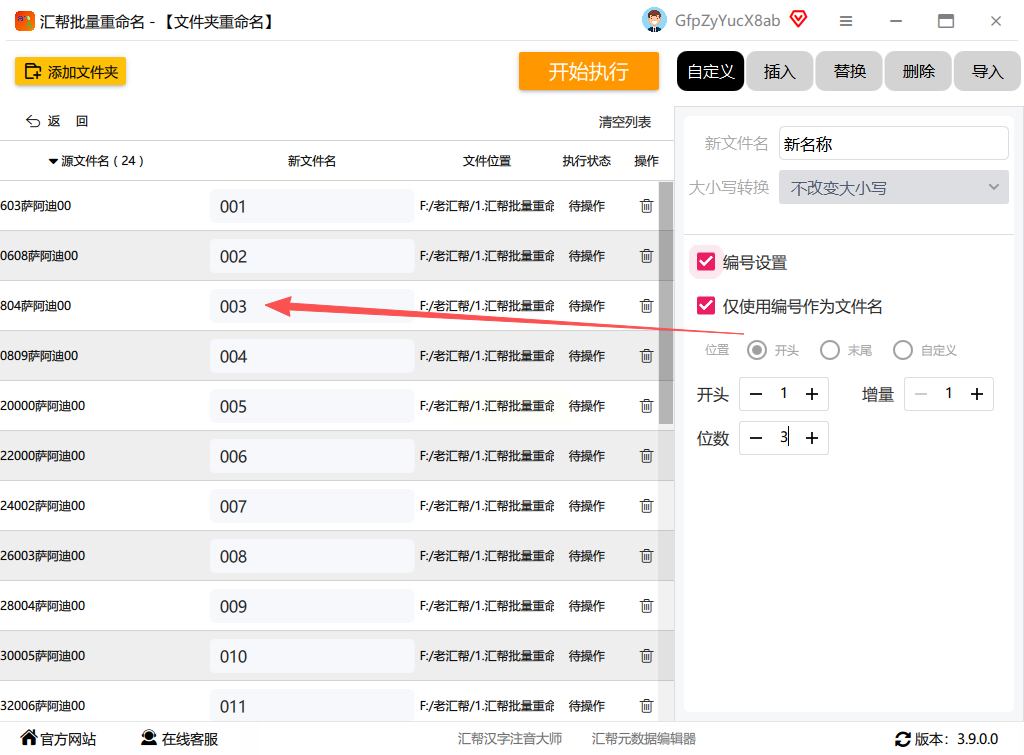Go back using the 返回 arrow

pos(33,121)
